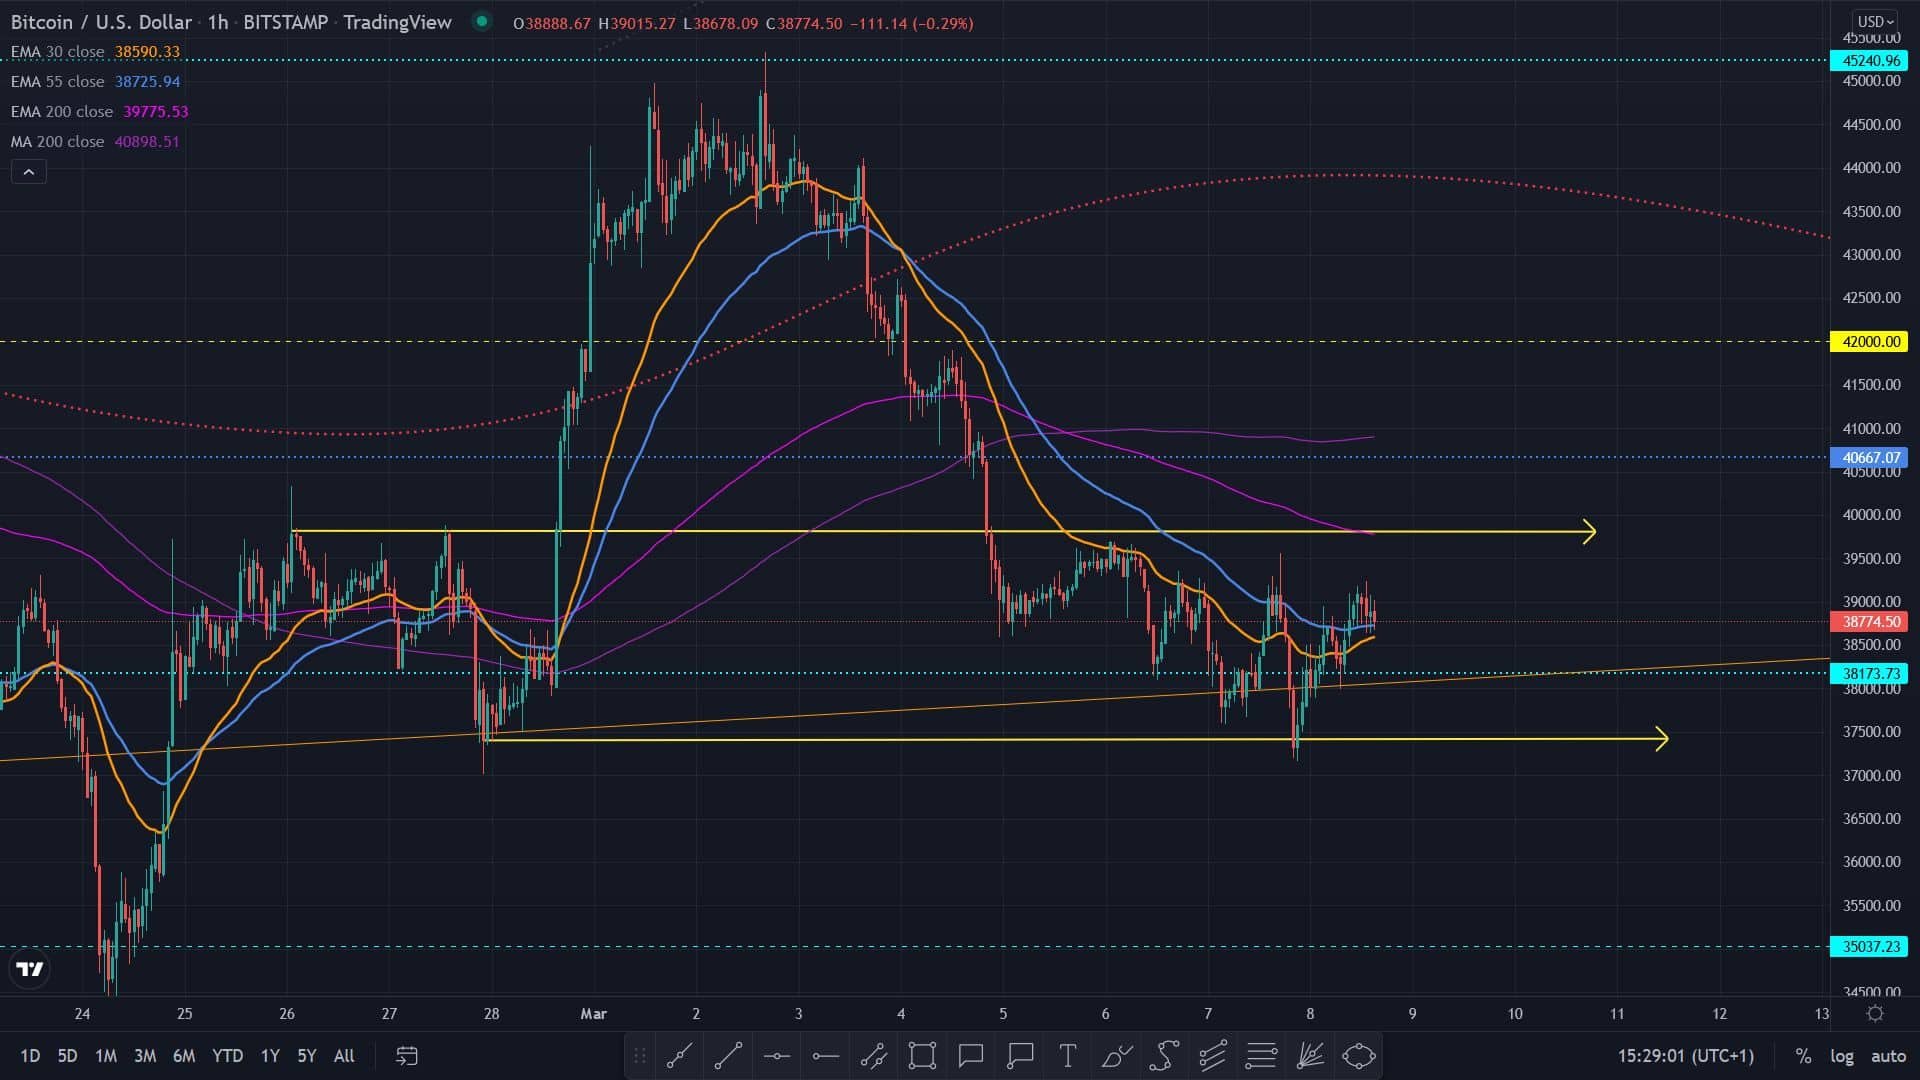Select the text tool
The height and width of the screenshot is (1080, 1920).
(1068, 1055)
